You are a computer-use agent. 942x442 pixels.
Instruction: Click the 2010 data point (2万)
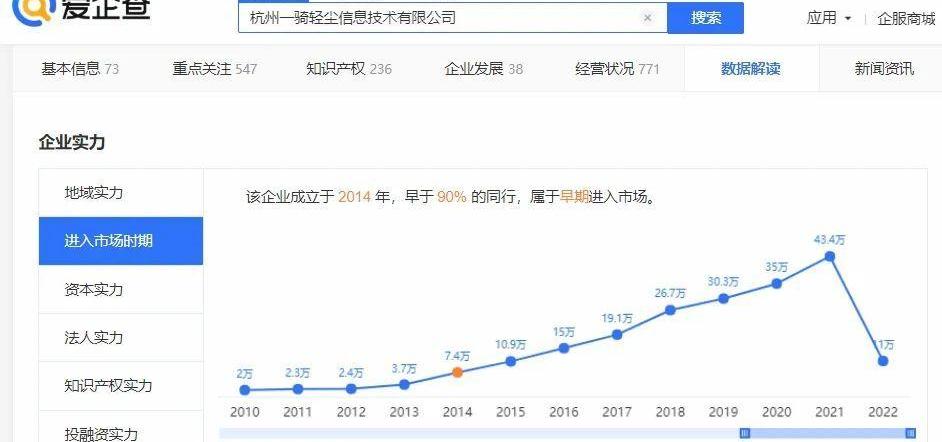click(x=245, y=390)
